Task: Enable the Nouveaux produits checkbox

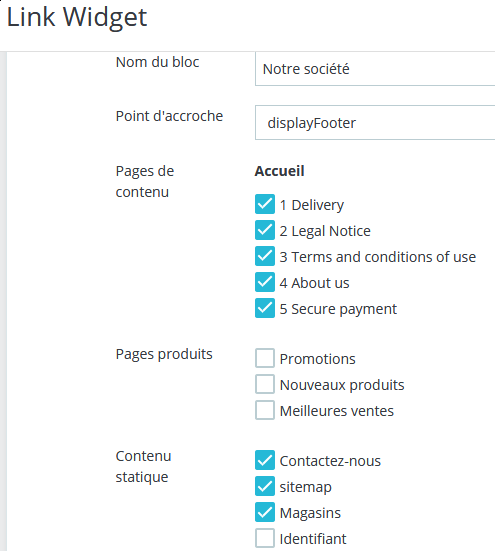Action: click(x=265, y=384)
